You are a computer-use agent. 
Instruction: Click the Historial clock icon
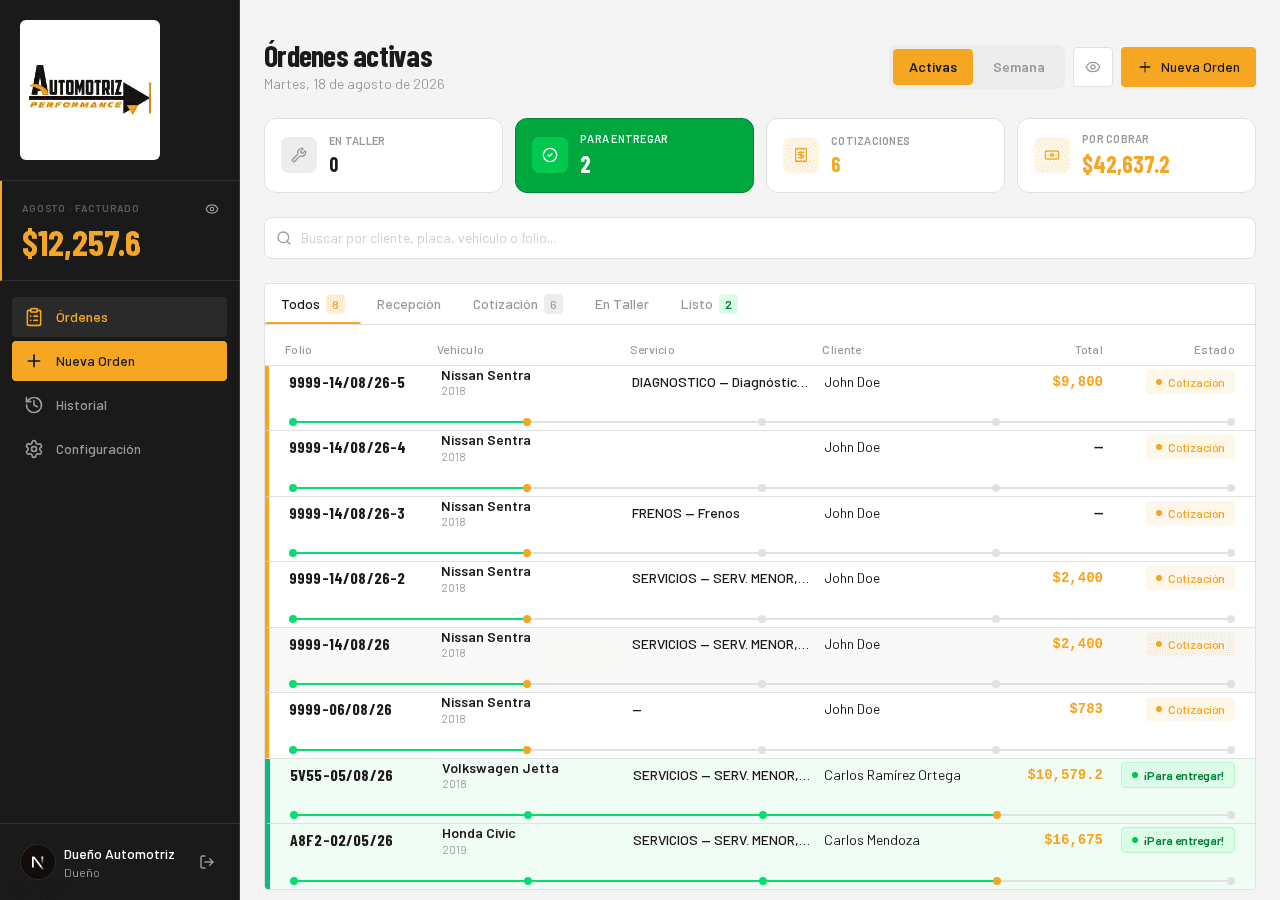coord(34,405)
